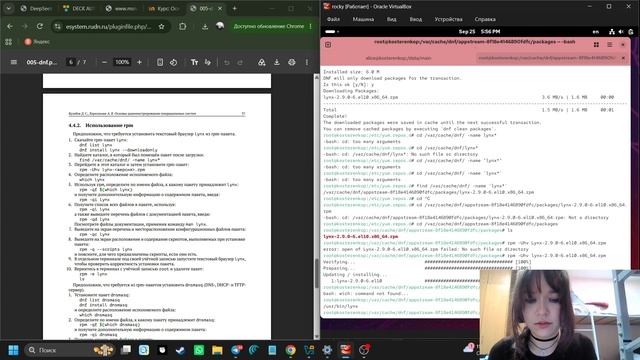
Task: Open Справка menu in VirtualBox
Action: [x=485, y=19]
